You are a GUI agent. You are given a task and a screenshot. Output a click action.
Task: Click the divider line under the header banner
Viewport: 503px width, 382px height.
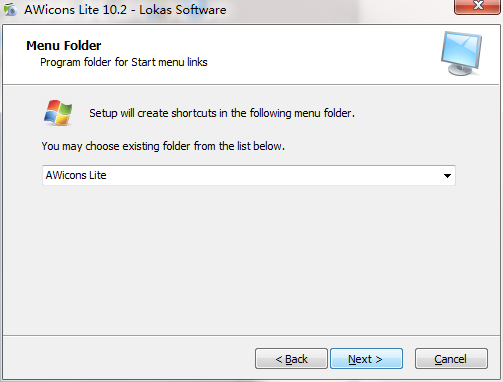point(251,85)
